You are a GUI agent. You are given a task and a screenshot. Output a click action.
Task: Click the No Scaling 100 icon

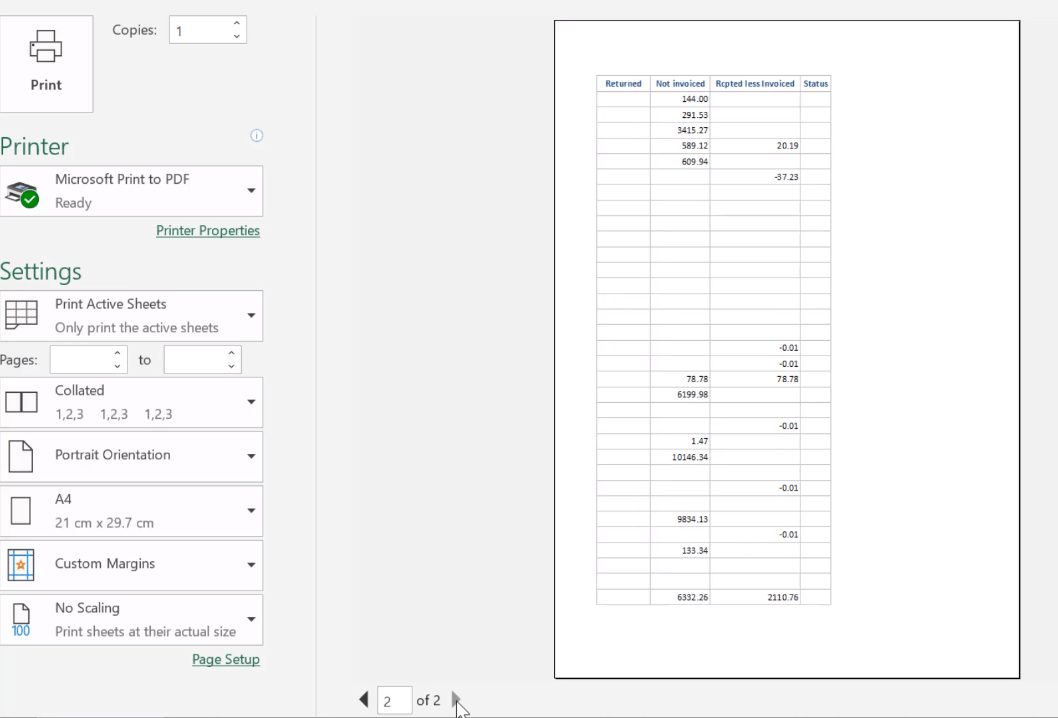pyautogui.click(x=20, y=619)
